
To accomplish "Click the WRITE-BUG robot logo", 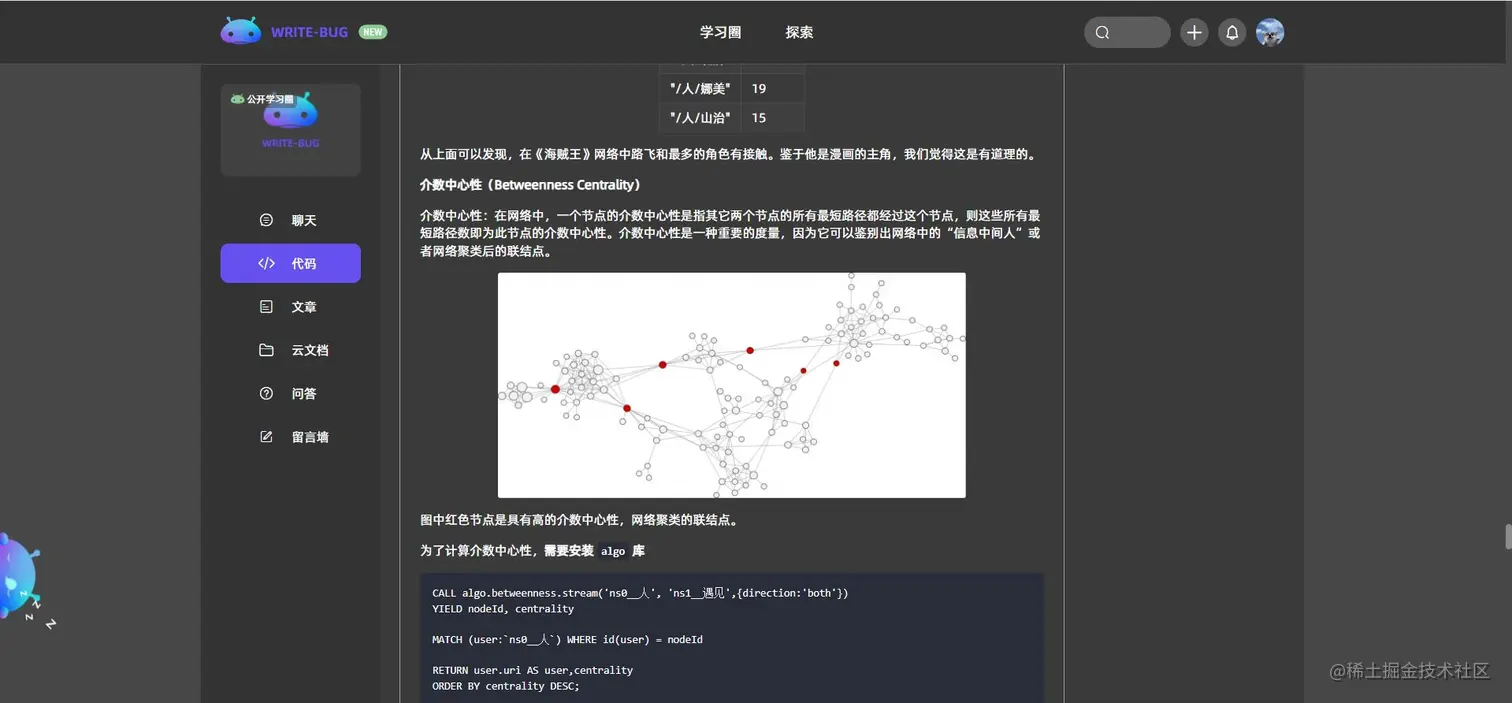I will [240, 31].
